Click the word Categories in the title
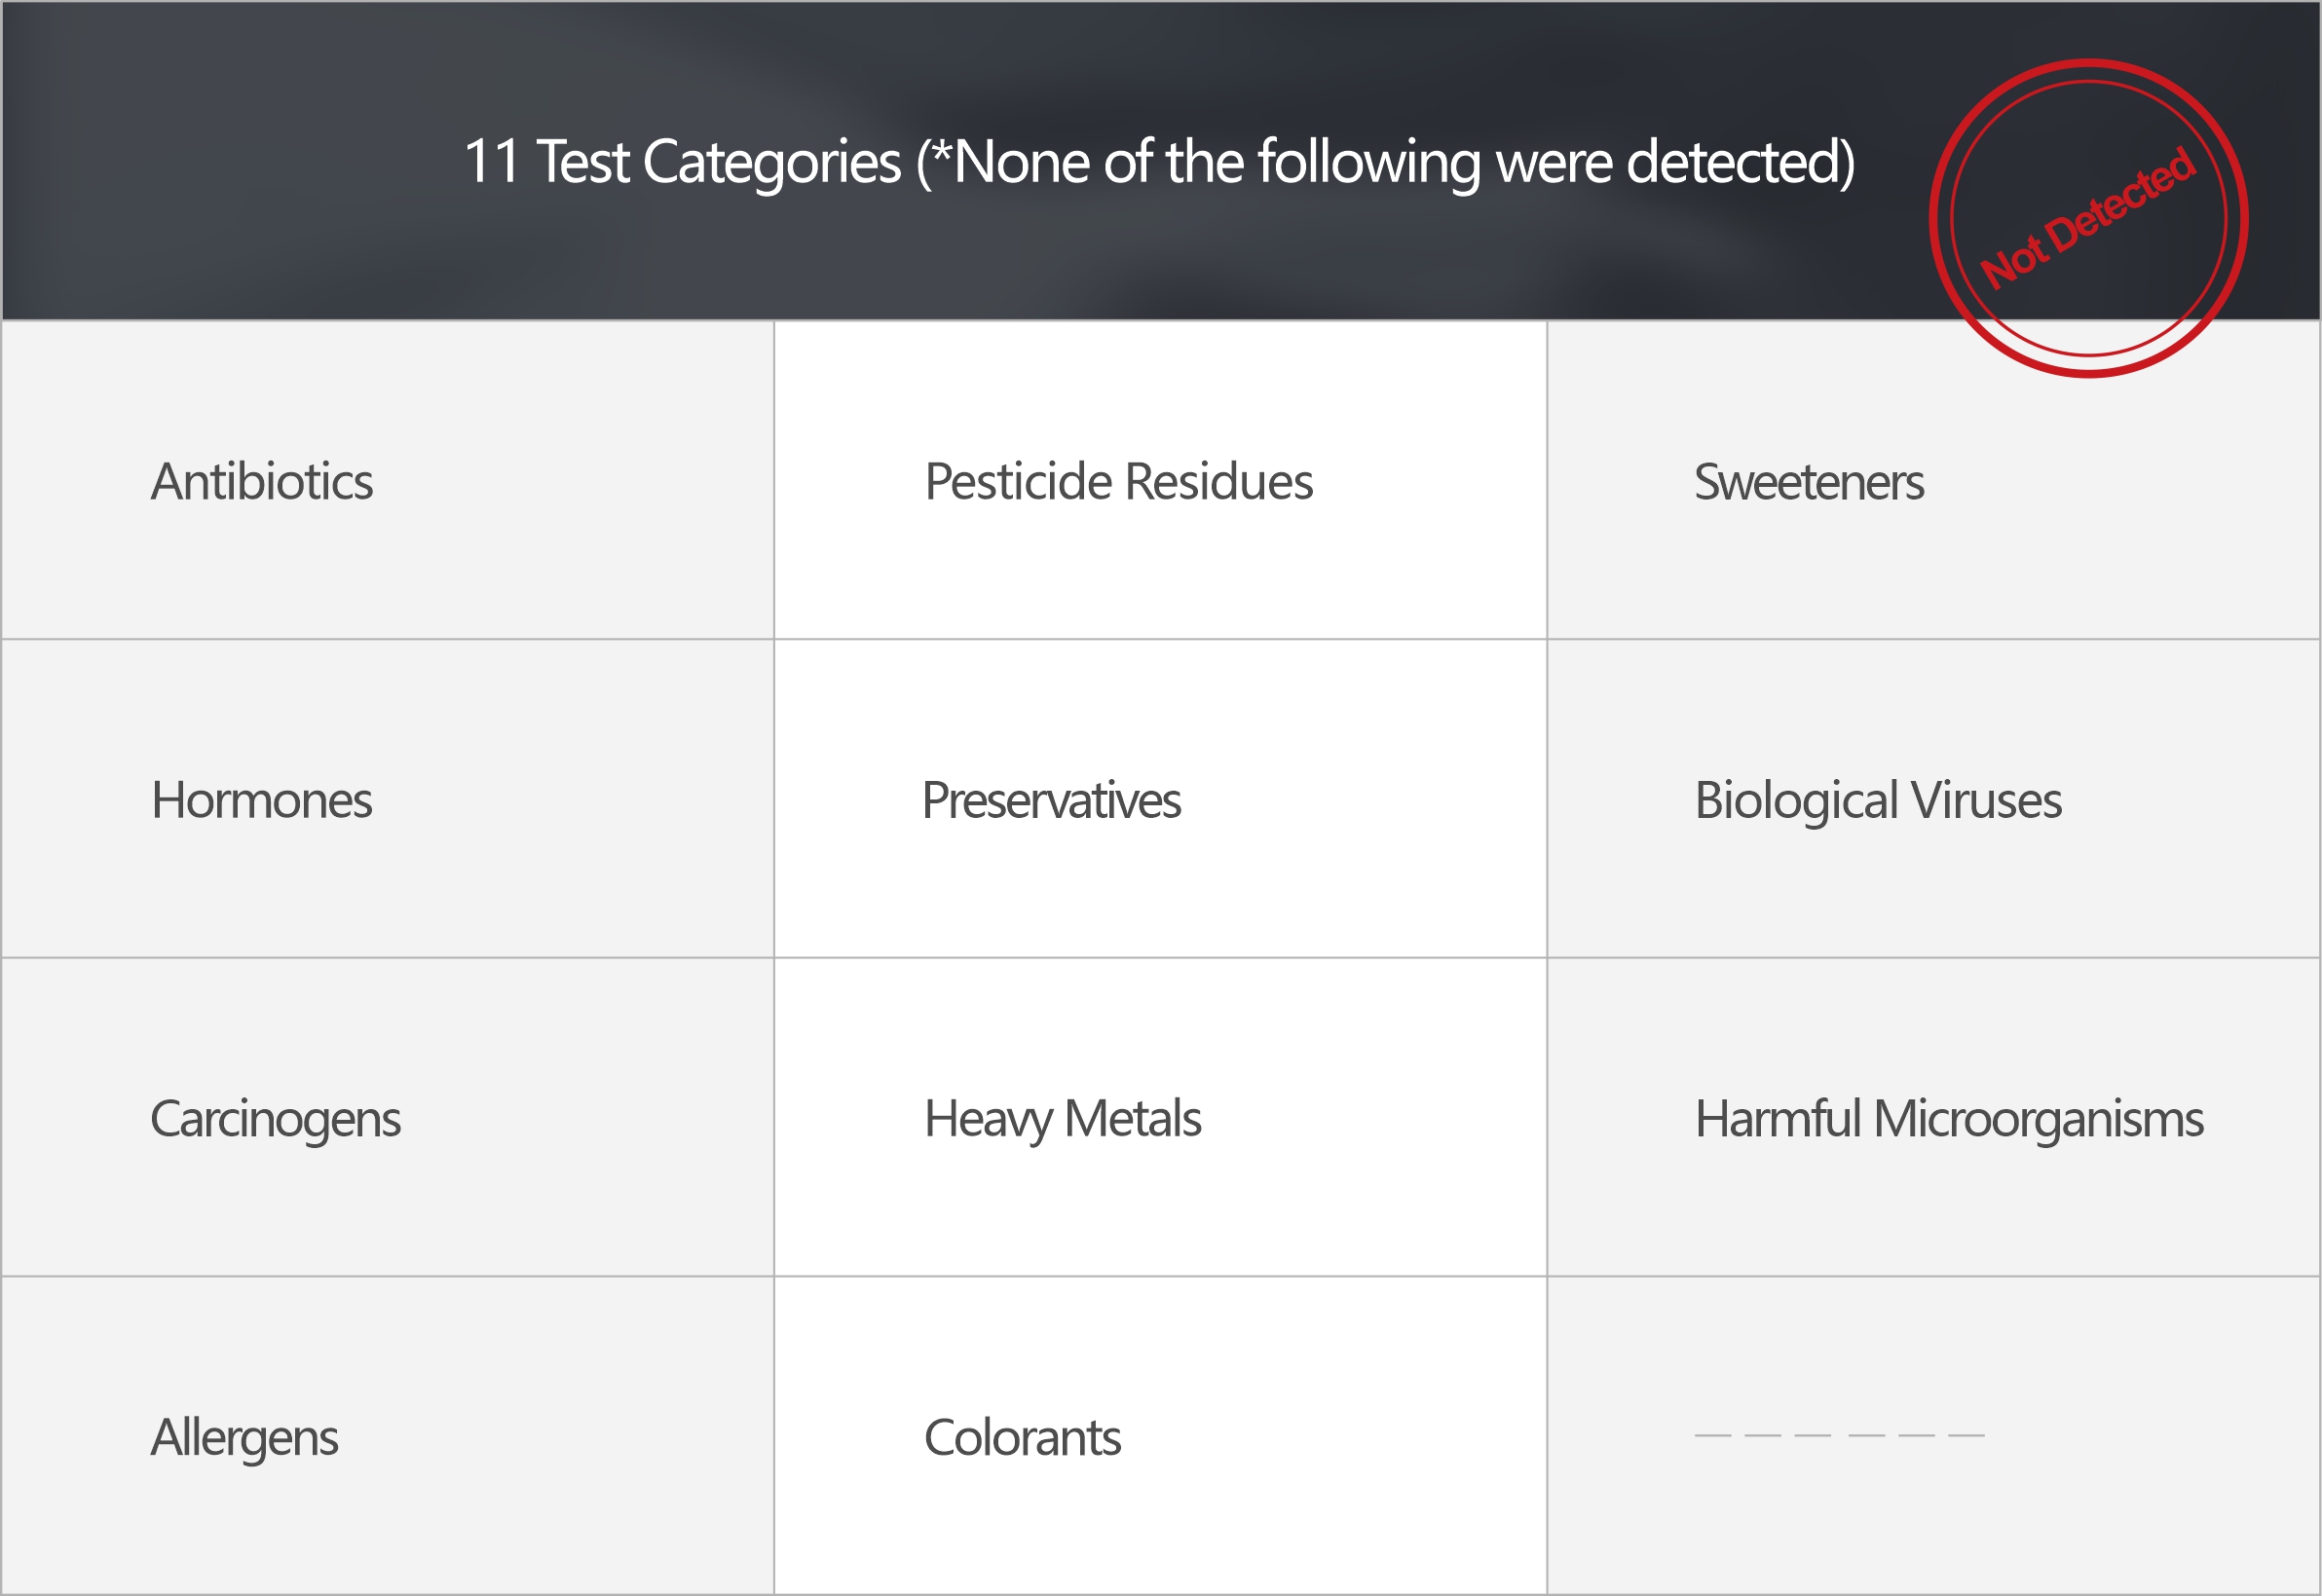 coord(771,162)
